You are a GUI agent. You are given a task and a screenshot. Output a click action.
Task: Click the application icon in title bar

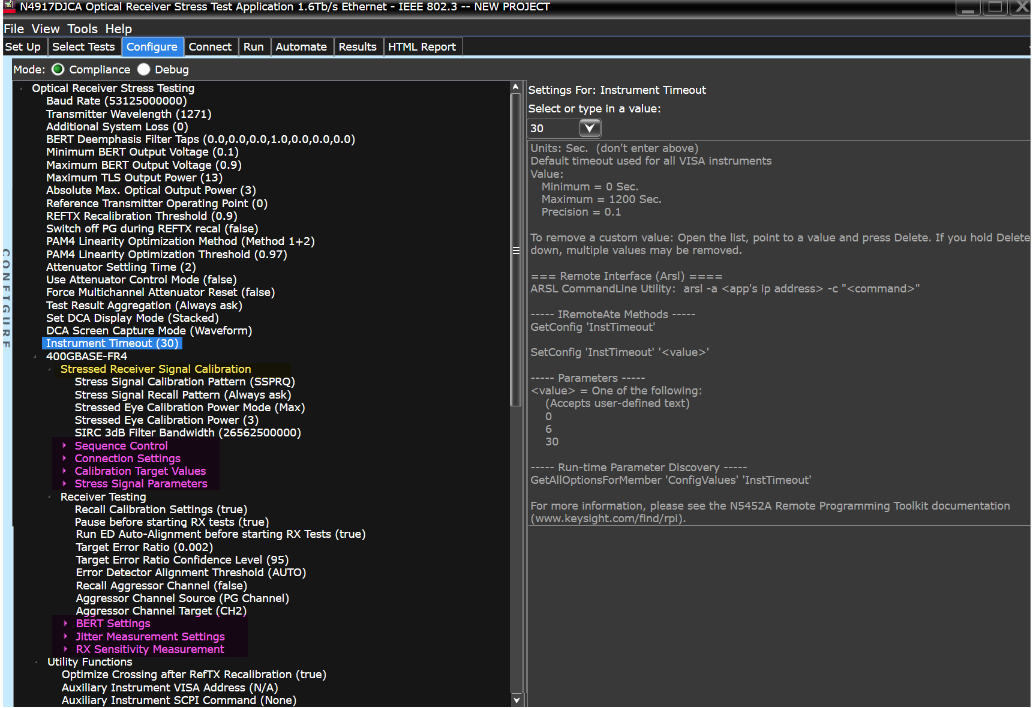pyautogui.click(x=9, y=7)
